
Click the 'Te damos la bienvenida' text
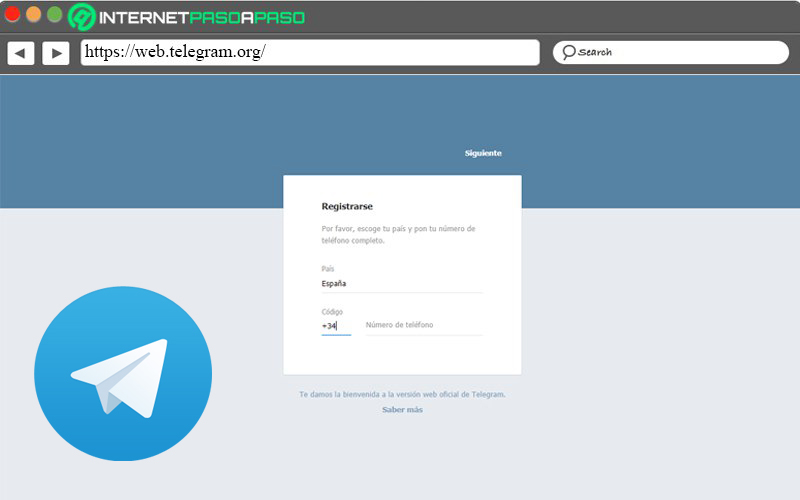point(402,394)
